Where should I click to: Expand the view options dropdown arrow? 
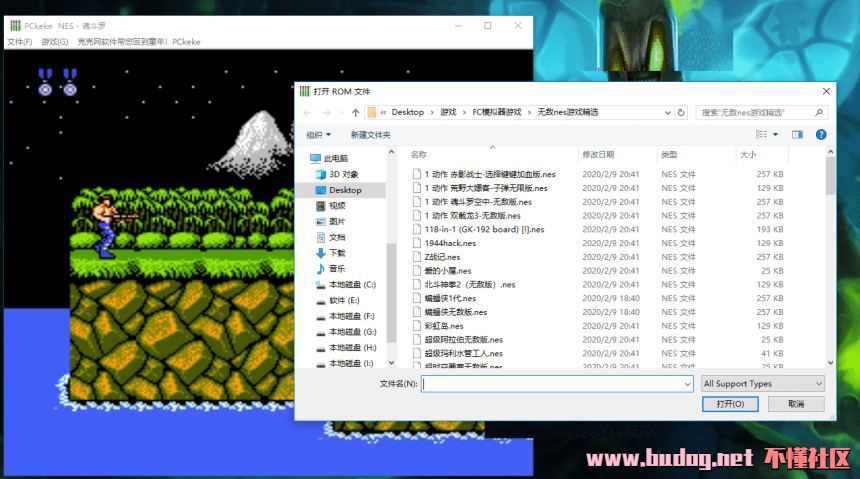(775, 134)
